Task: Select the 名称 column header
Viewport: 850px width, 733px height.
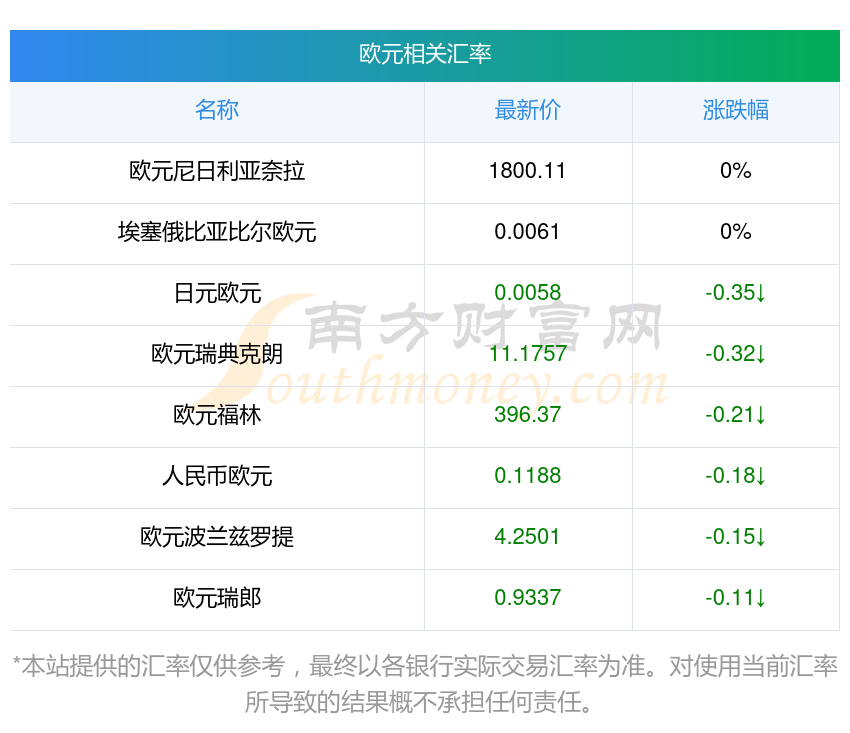Action: (x=217, y=110)
